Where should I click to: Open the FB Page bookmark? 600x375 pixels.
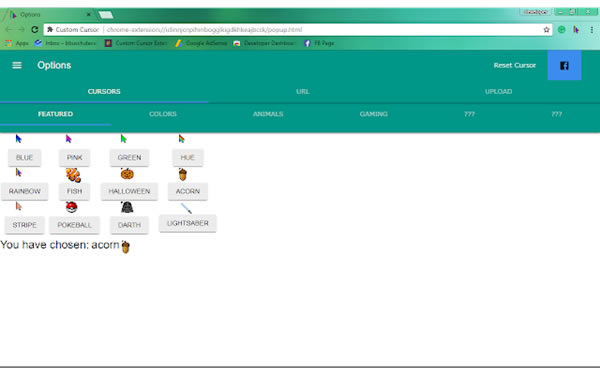(x=319, y=43)
